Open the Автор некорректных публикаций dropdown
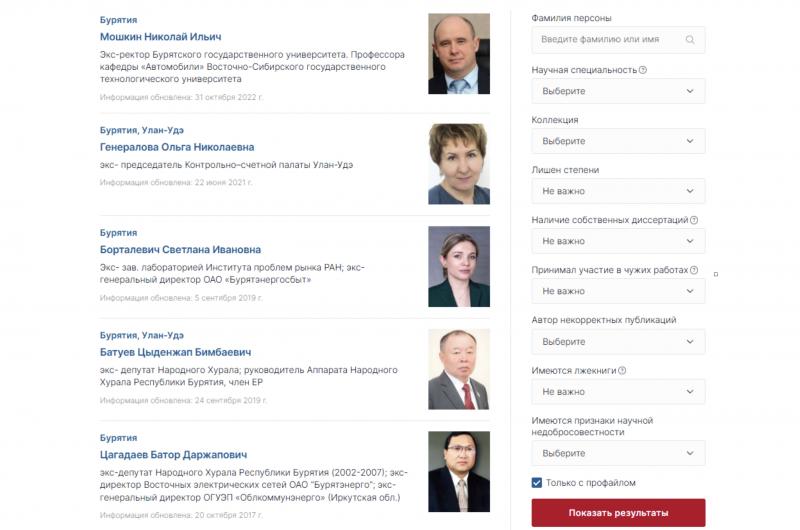Screen dimensions: 800x530 coord(618,341)
